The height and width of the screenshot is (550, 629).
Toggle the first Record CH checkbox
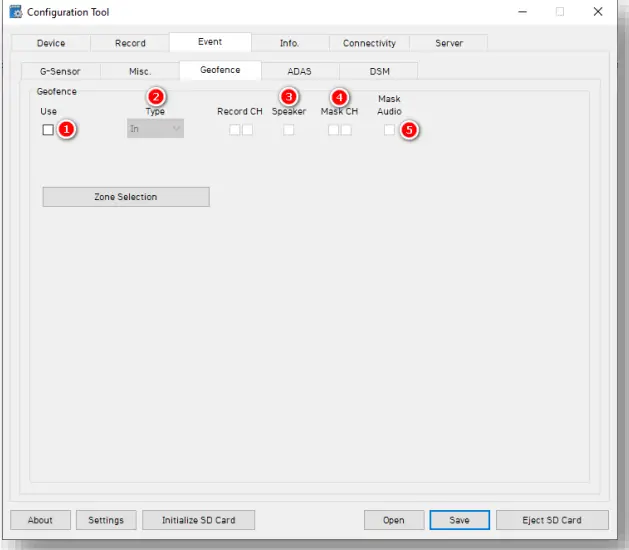point(235,130)
